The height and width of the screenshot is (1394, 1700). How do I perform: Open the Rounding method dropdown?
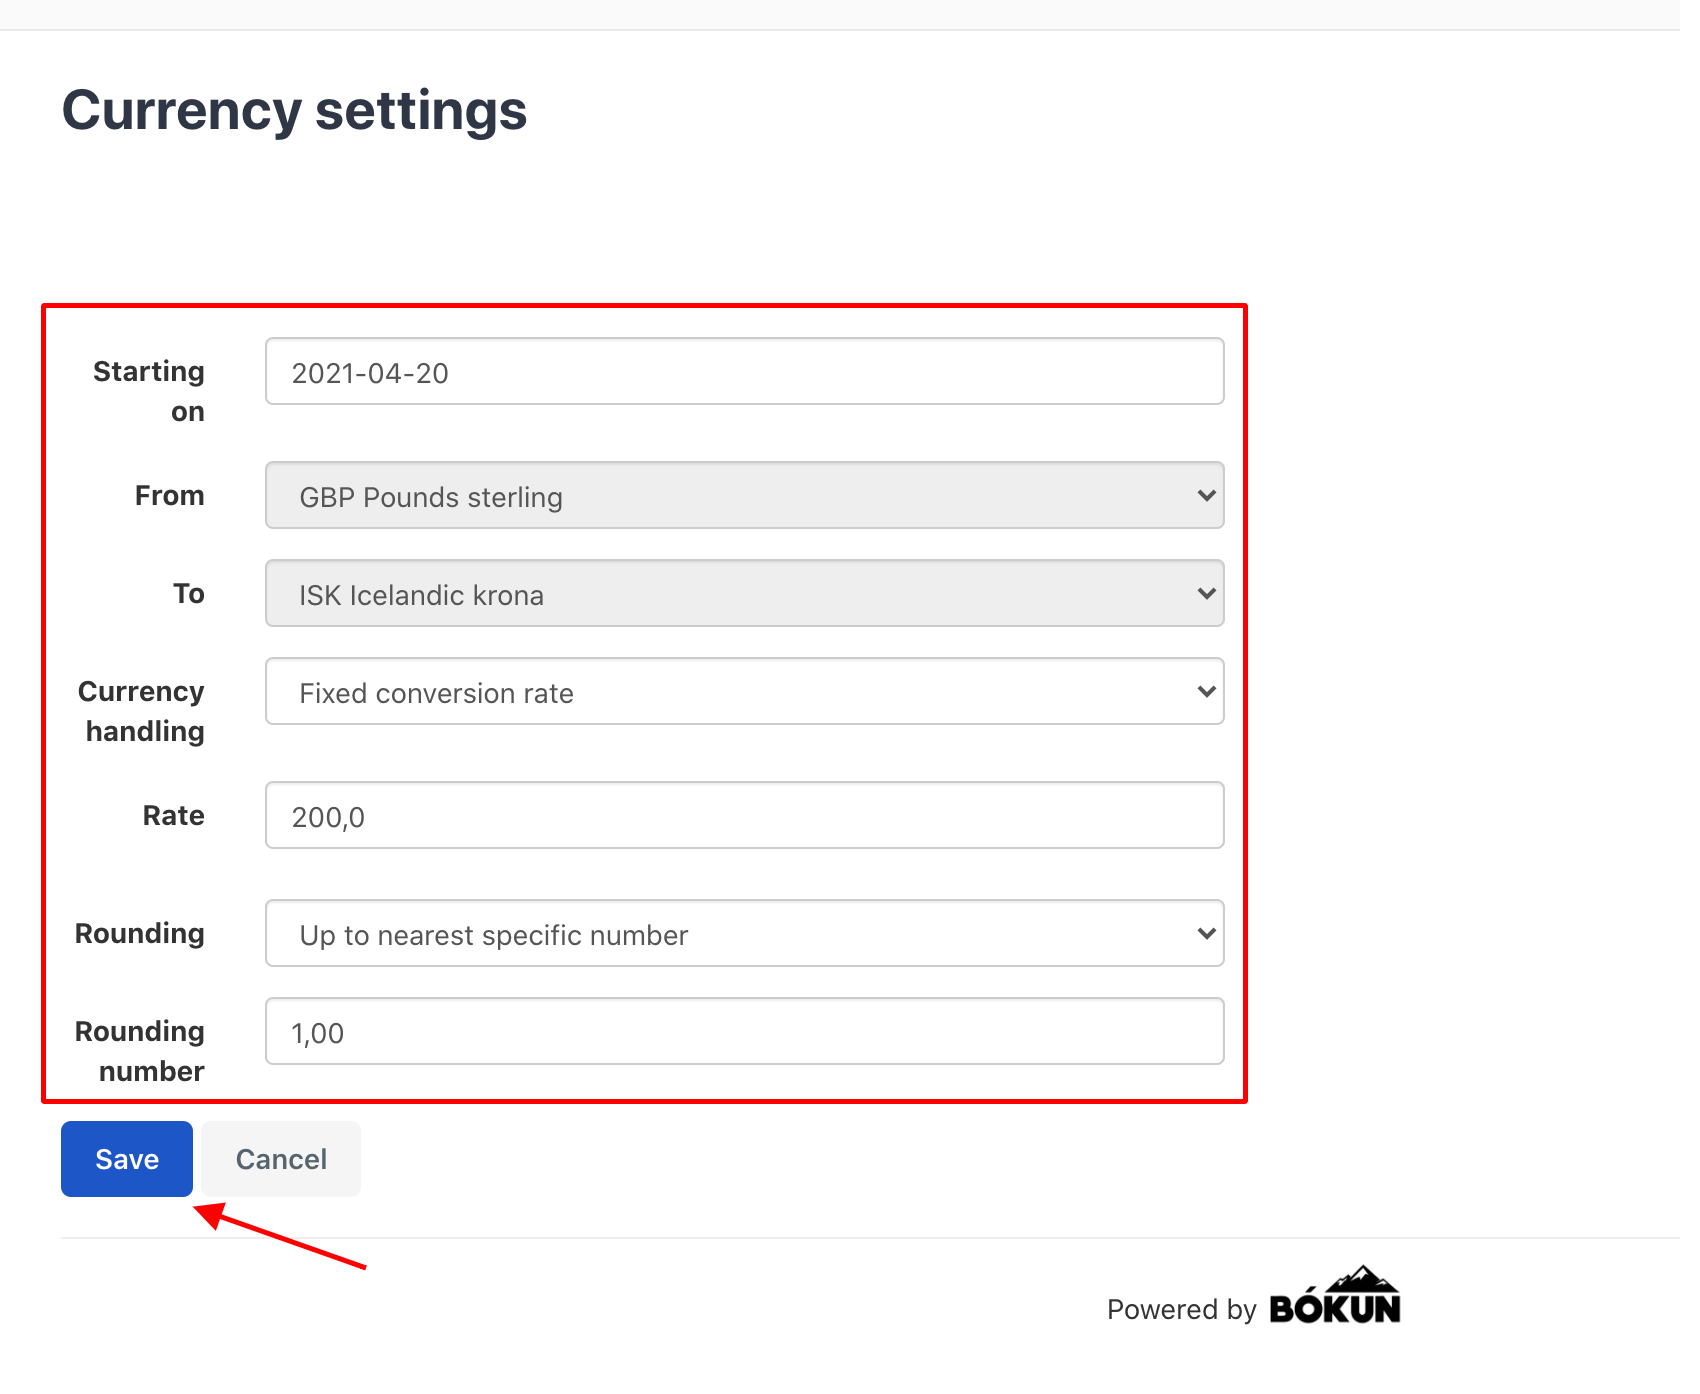744,933
